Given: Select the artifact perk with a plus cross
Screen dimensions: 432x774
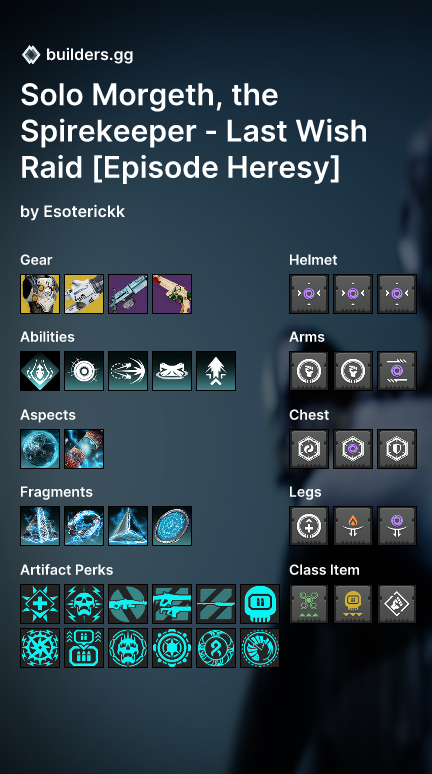Looking at the screenshot, I should point(40,604).
